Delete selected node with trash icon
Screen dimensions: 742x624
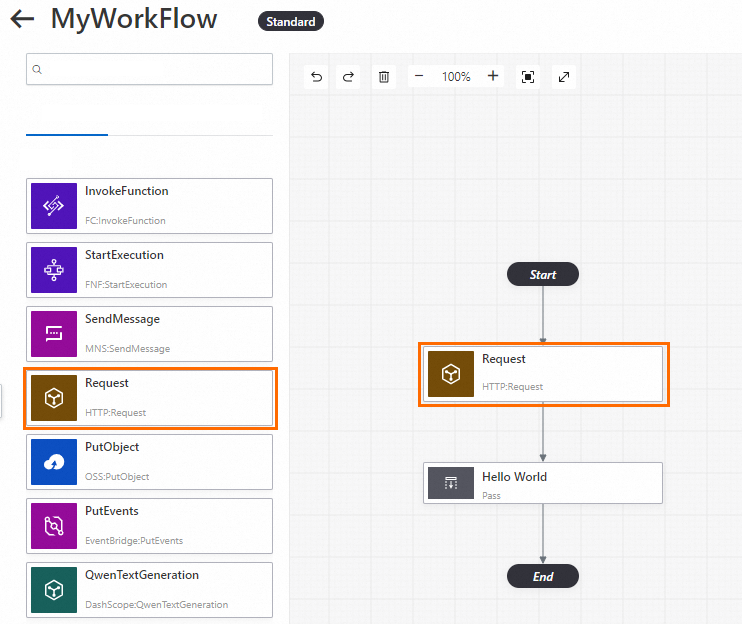(384, 77)
